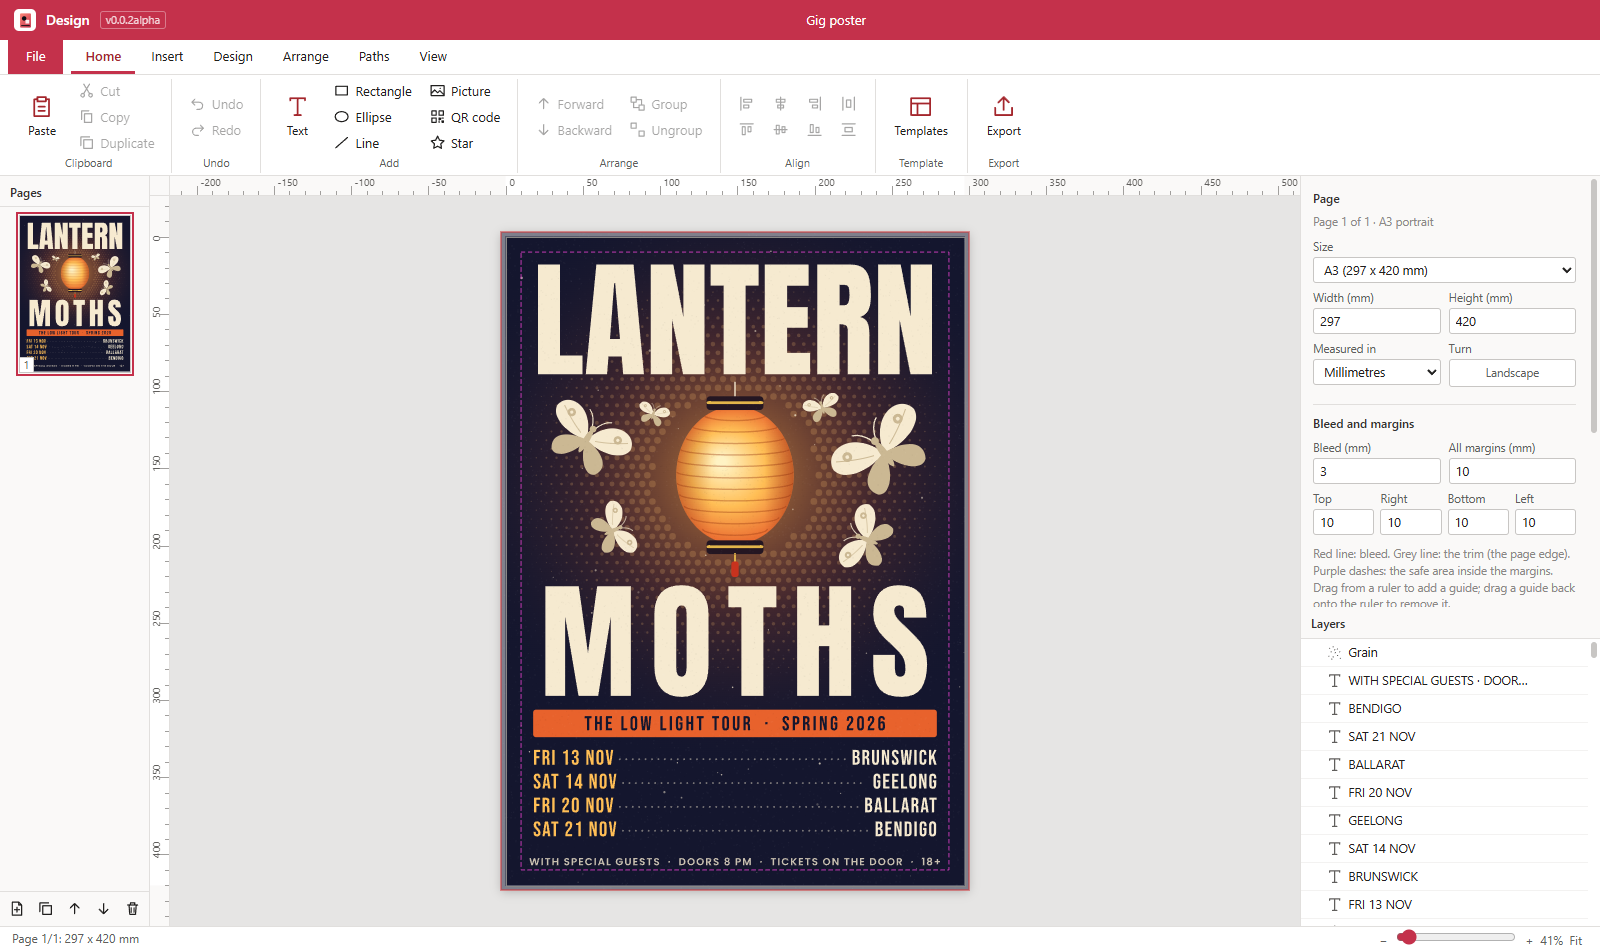Align objects to left edge
This screenshot has width=1600, height=950.
746,104
